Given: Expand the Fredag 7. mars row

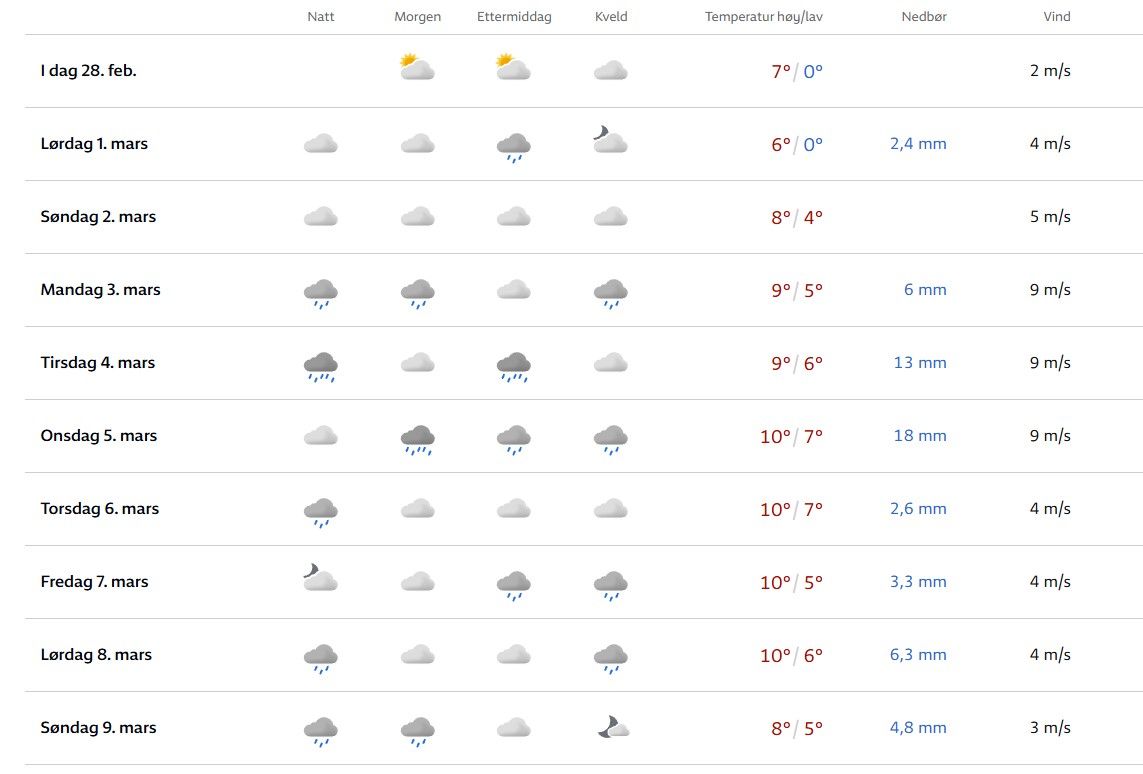Looking at the screenshot, I should [x=94, y=582].
